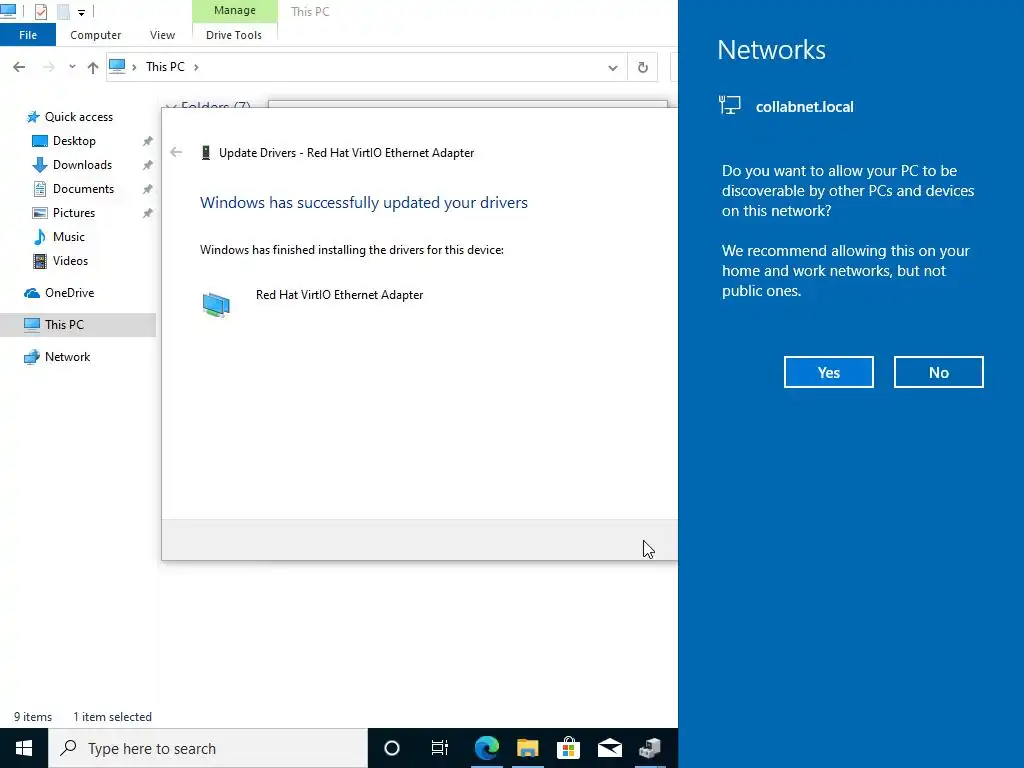Select the Drive Tools tab
This screenshot has width=1024, height=768.
234,35
